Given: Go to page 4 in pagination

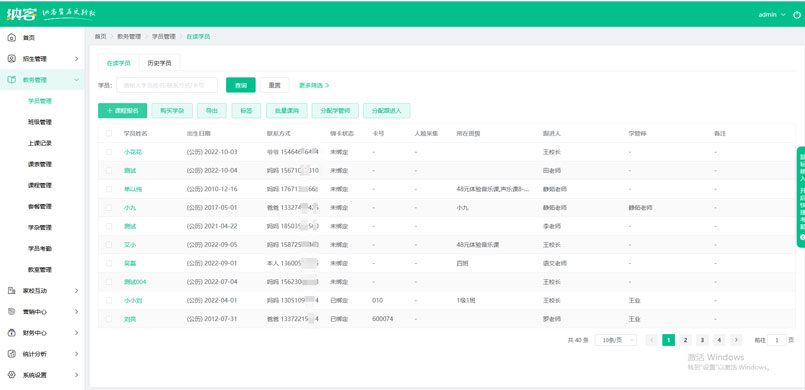Looking at the screenshot, I should tap(719, 340).
